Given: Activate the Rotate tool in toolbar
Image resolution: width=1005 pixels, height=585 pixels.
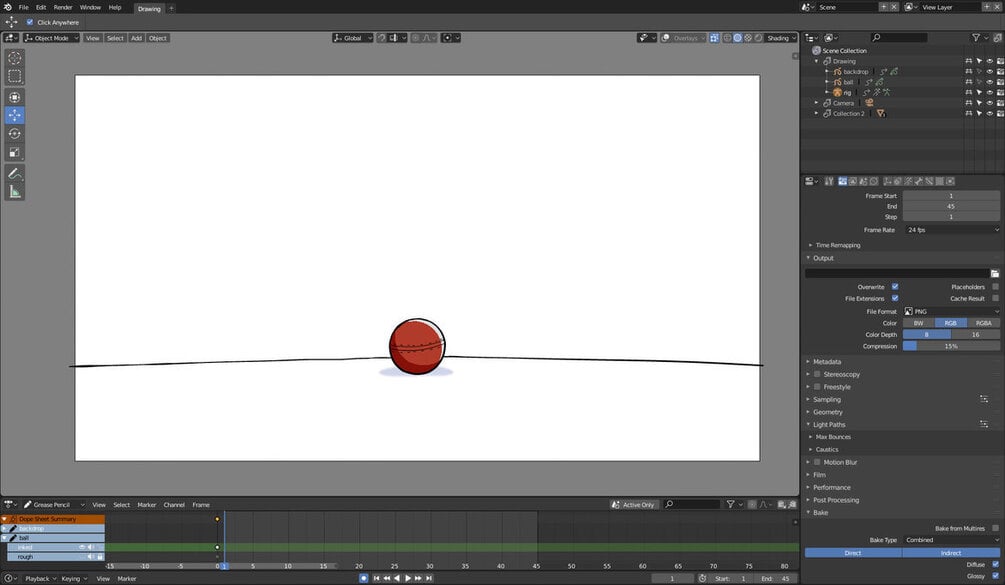Looking at the screenshot, I should pyautogui.click(x=14, y=134).
